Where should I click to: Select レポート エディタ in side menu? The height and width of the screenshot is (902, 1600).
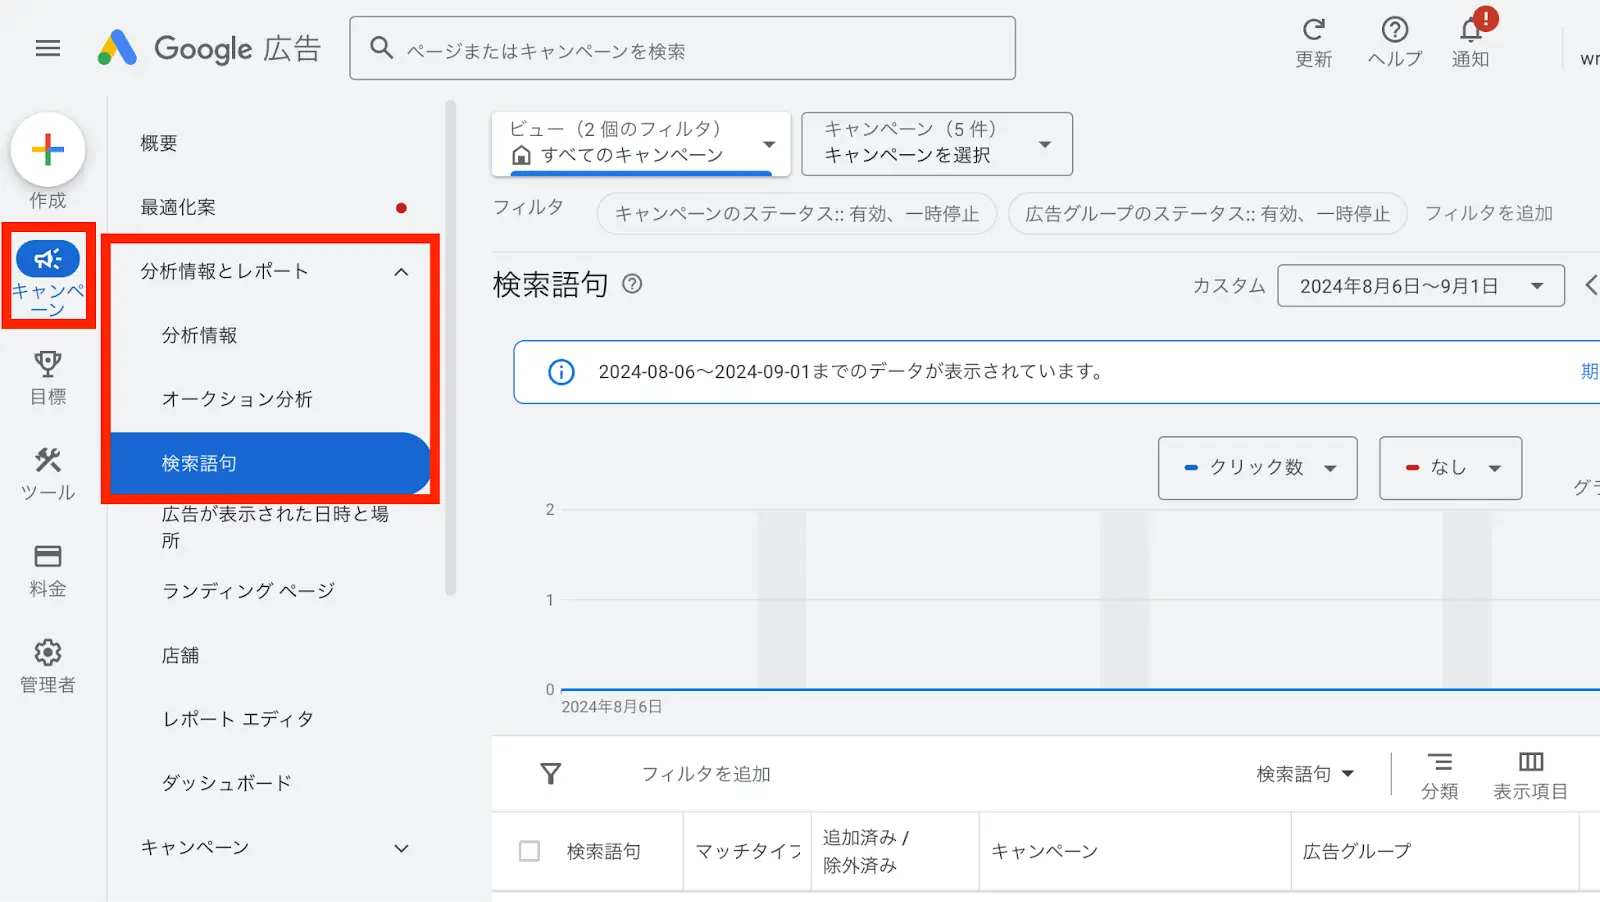pyautogui.click(x=238, y=719)
